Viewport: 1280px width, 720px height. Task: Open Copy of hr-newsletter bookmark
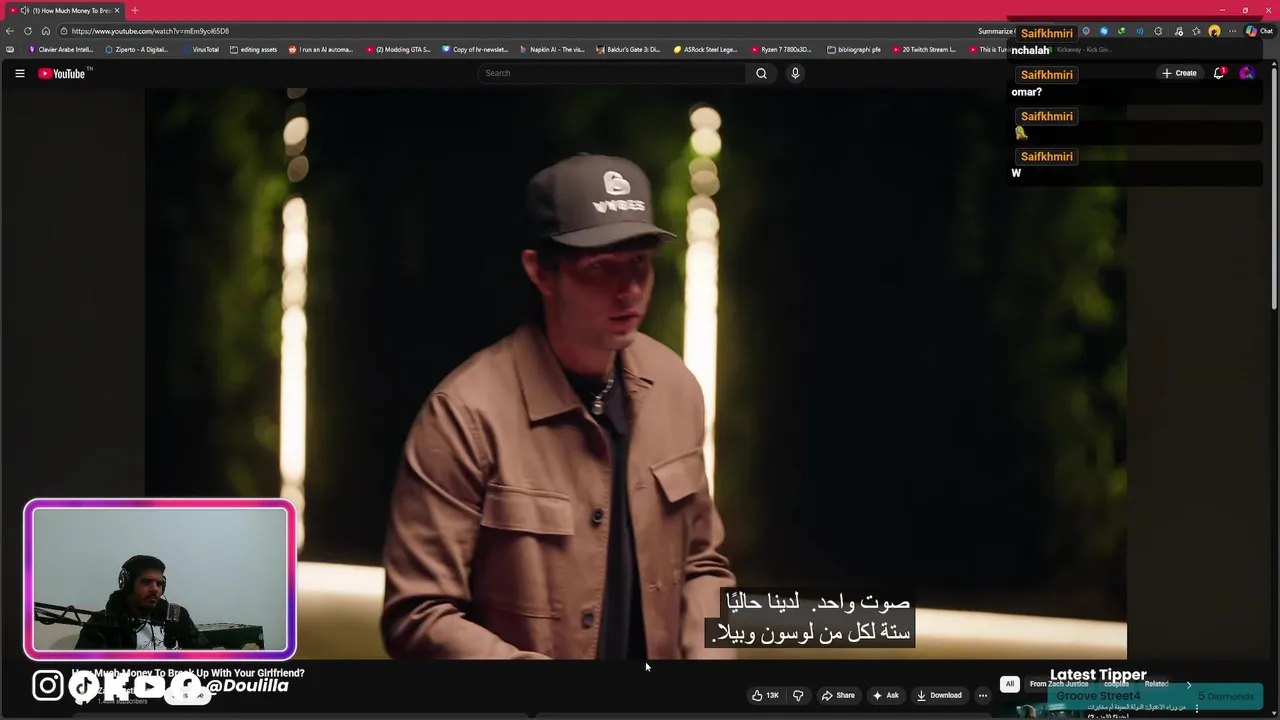476,49
